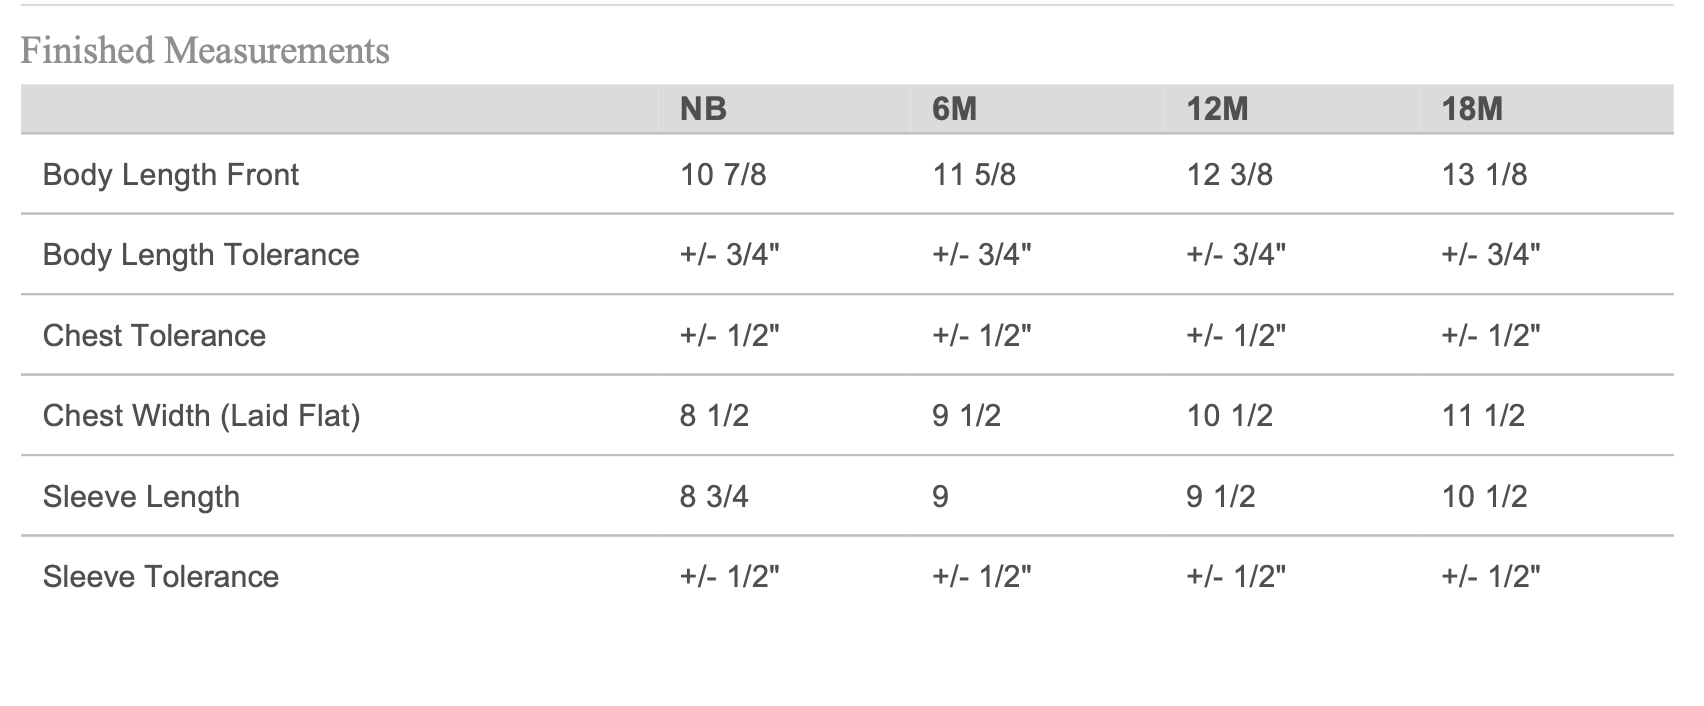Click the 10 7/8 body length value
This screenshot has width=1704, height=706.
tap(723, 175)
